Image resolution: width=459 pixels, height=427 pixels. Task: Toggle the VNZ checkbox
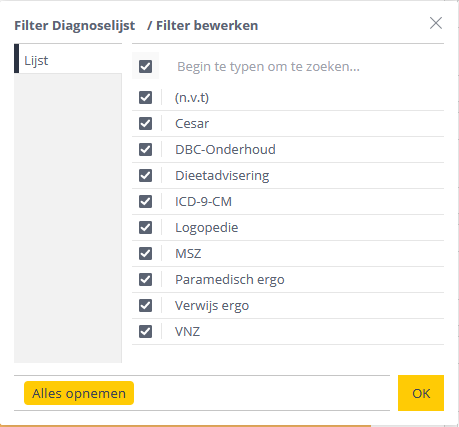pos(145,332)
